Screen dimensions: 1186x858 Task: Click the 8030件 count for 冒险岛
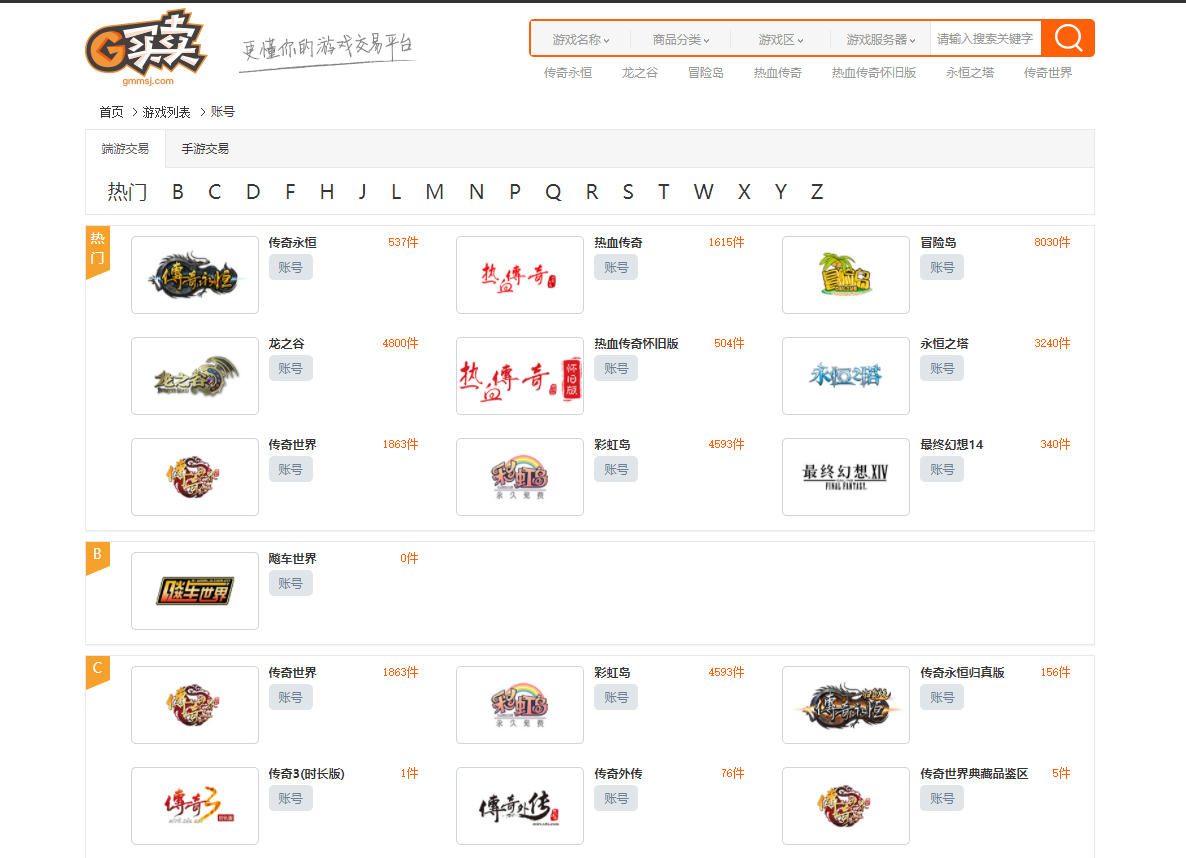[x=1052, y=242]
